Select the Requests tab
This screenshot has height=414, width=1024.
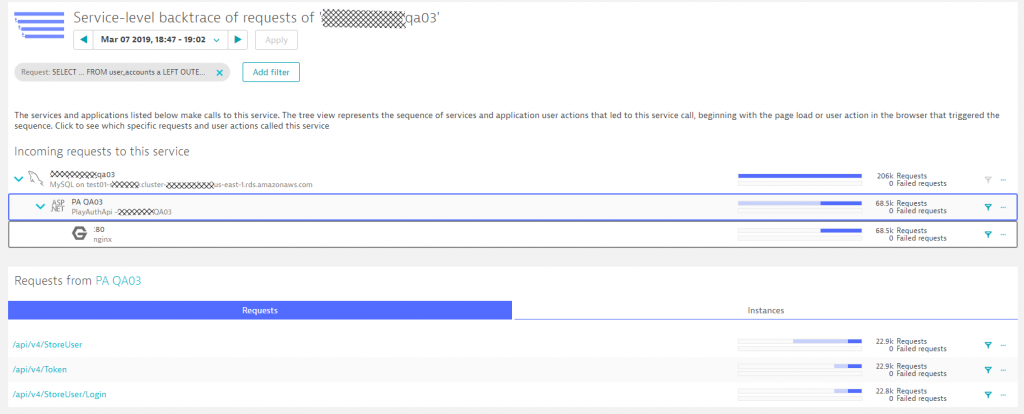(260, 310)
